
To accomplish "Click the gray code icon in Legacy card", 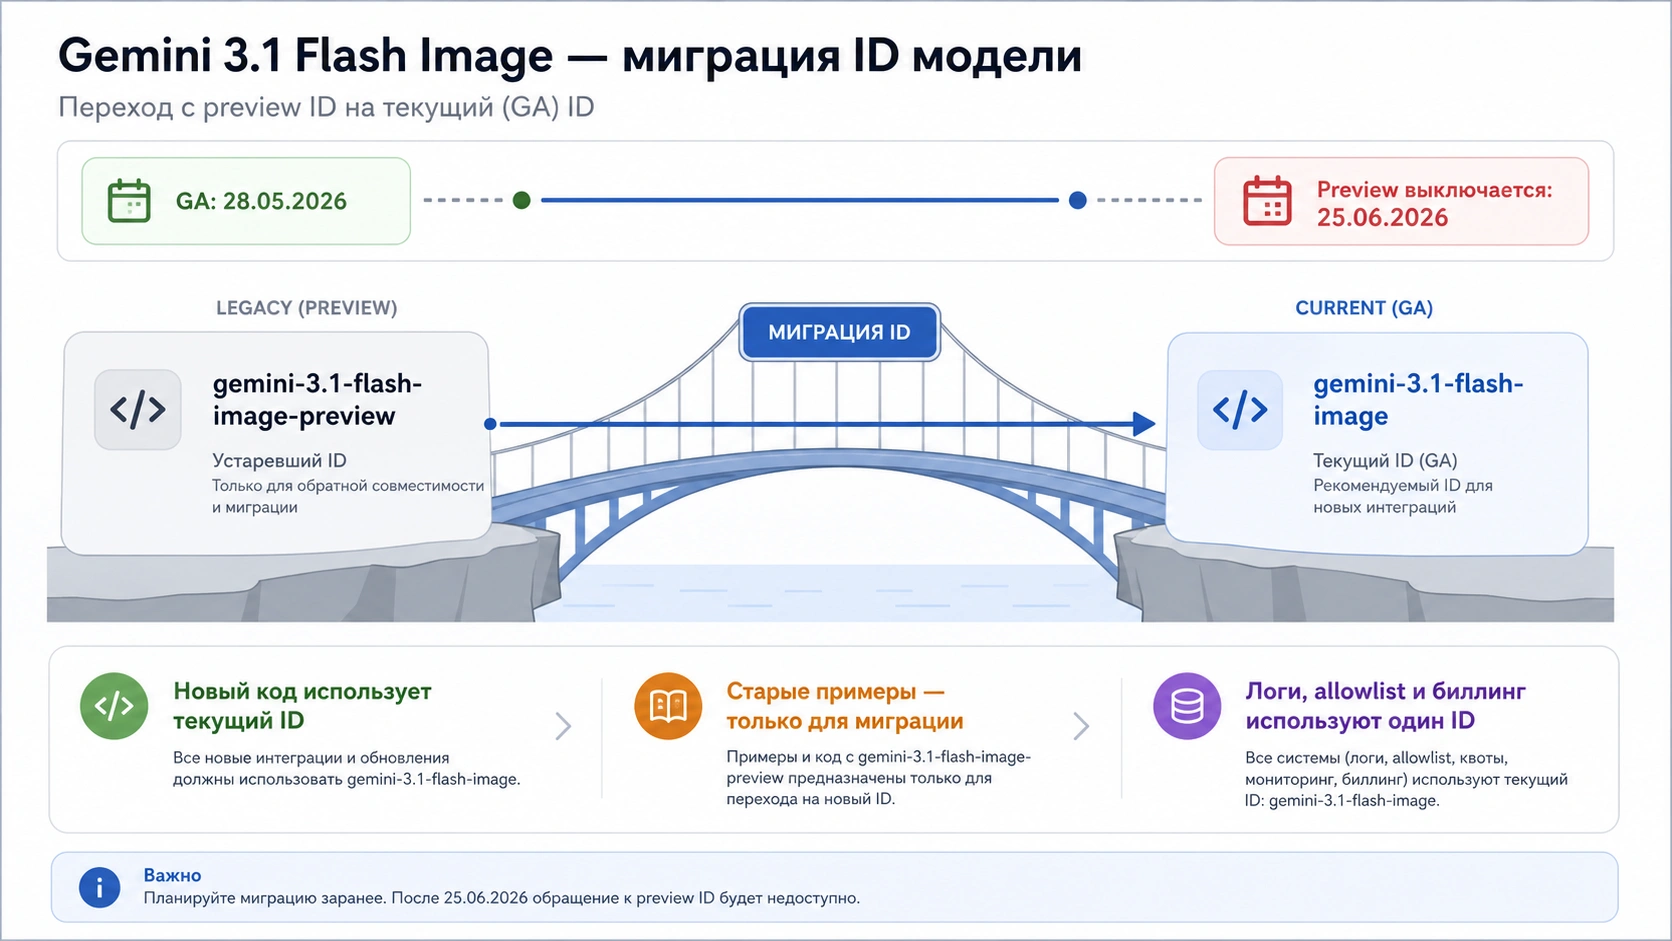I will click(x=138, y=410).
